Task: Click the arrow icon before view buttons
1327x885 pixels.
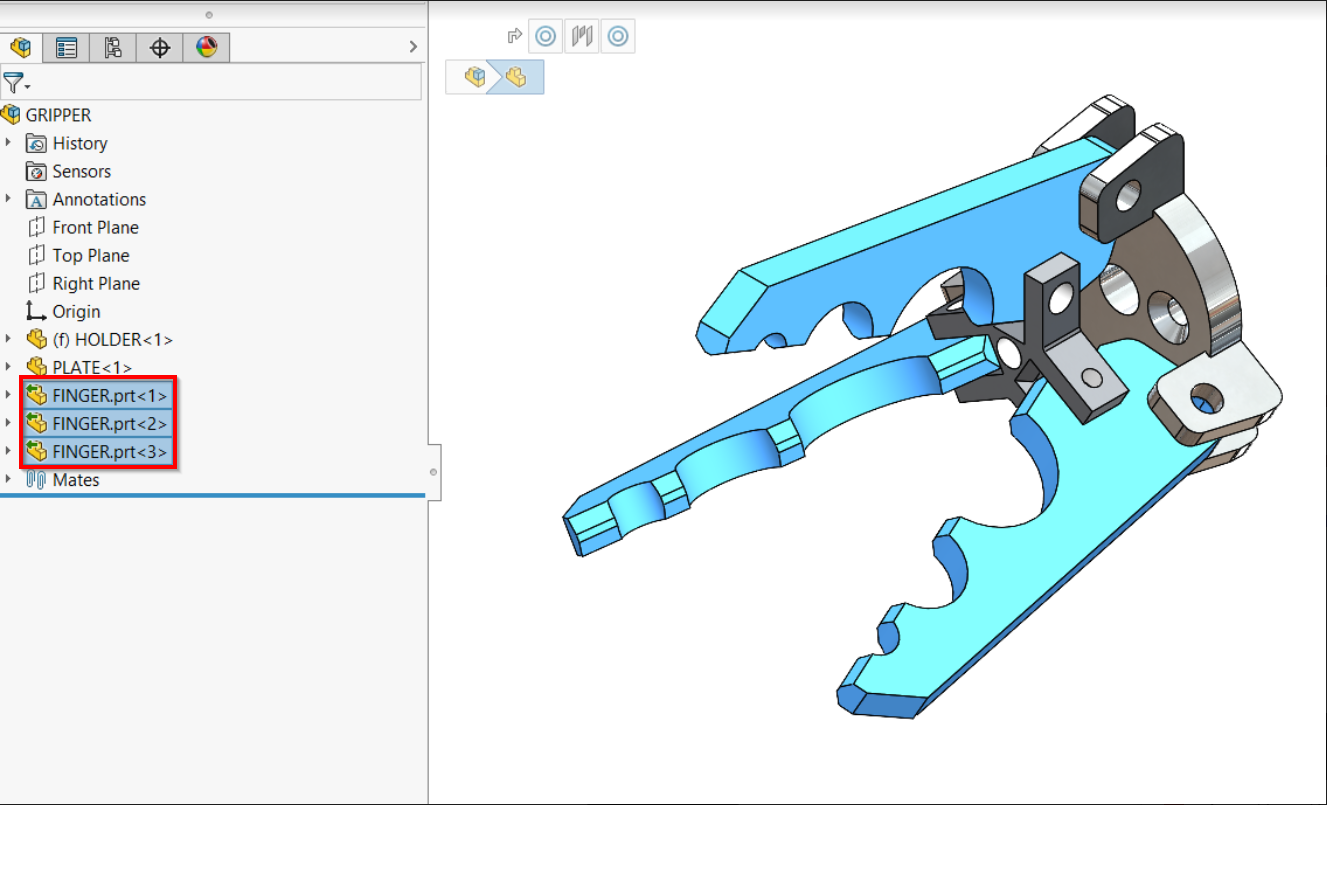Action: tap(515, 37)
